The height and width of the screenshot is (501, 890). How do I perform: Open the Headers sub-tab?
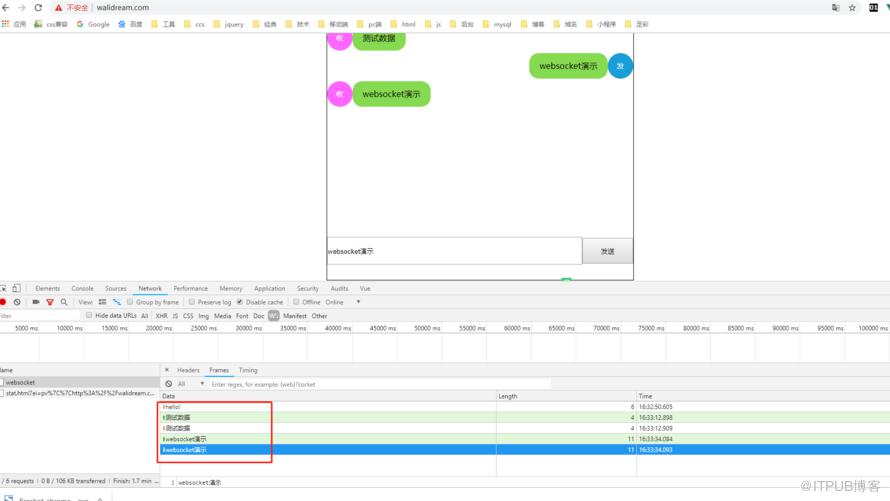(188, 370)
